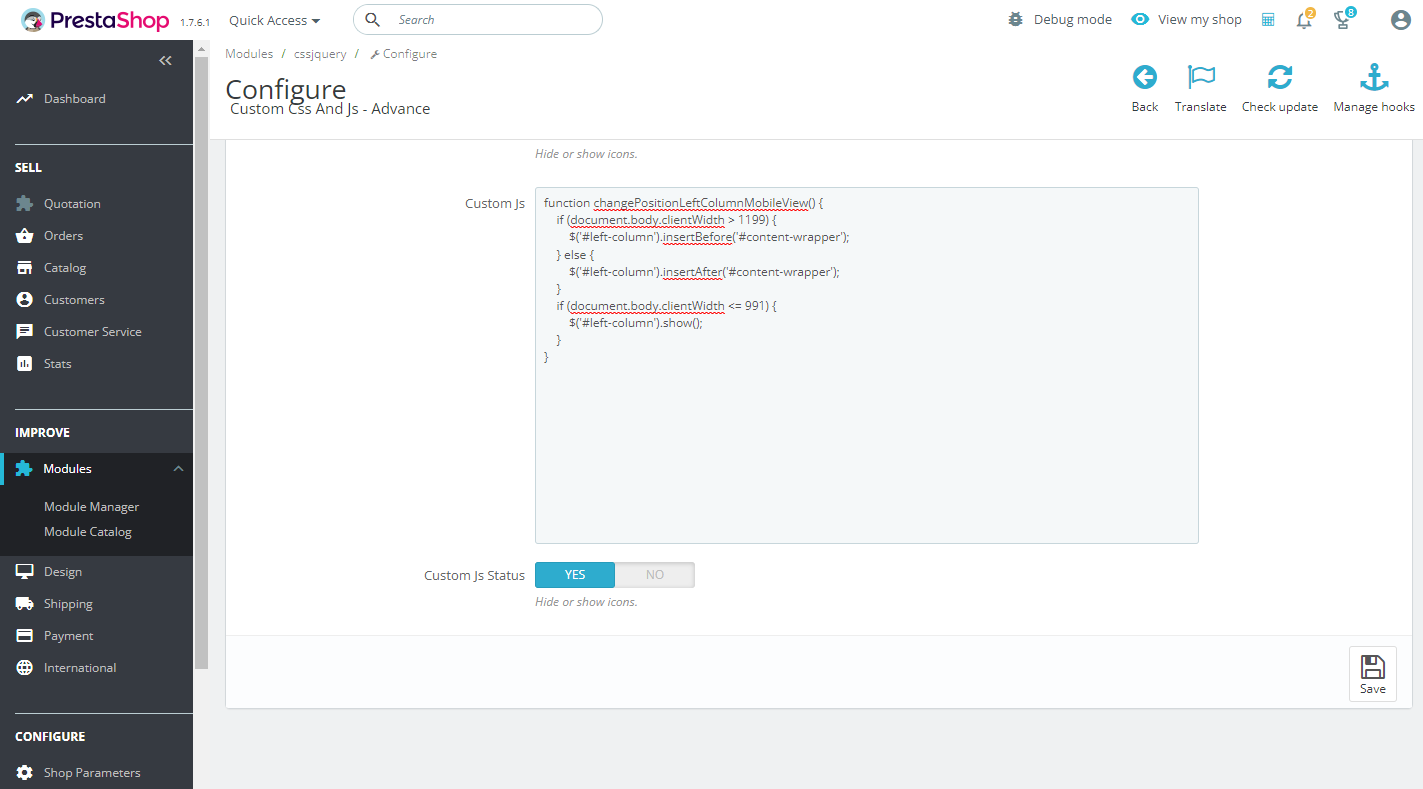Image resolution: width=1423 pixels, height=789 pixels.
Task: Click the Modules breadcrumb link
Action: click(249, 54)
